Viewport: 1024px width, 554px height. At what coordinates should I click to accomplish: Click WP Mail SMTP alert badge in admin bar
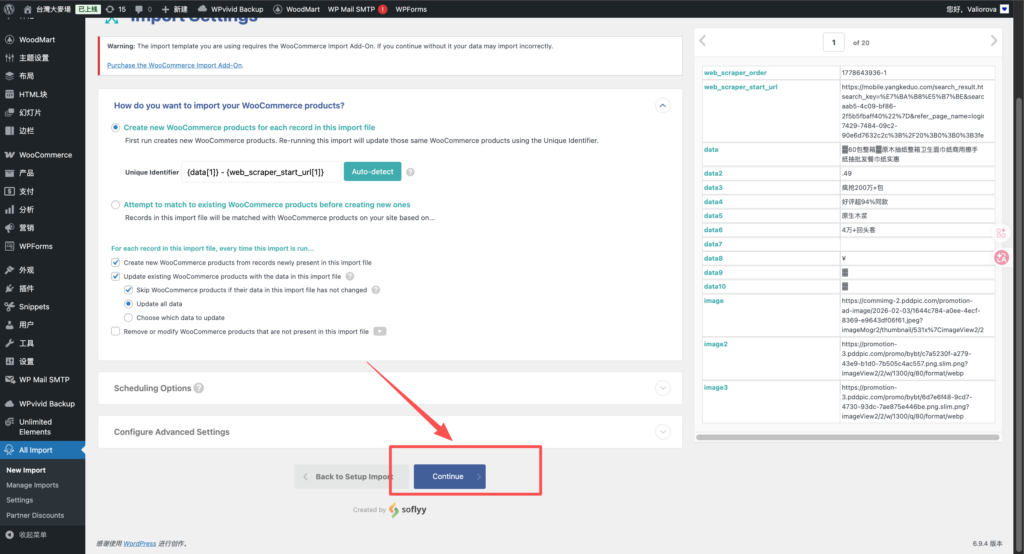click(383, 9)
